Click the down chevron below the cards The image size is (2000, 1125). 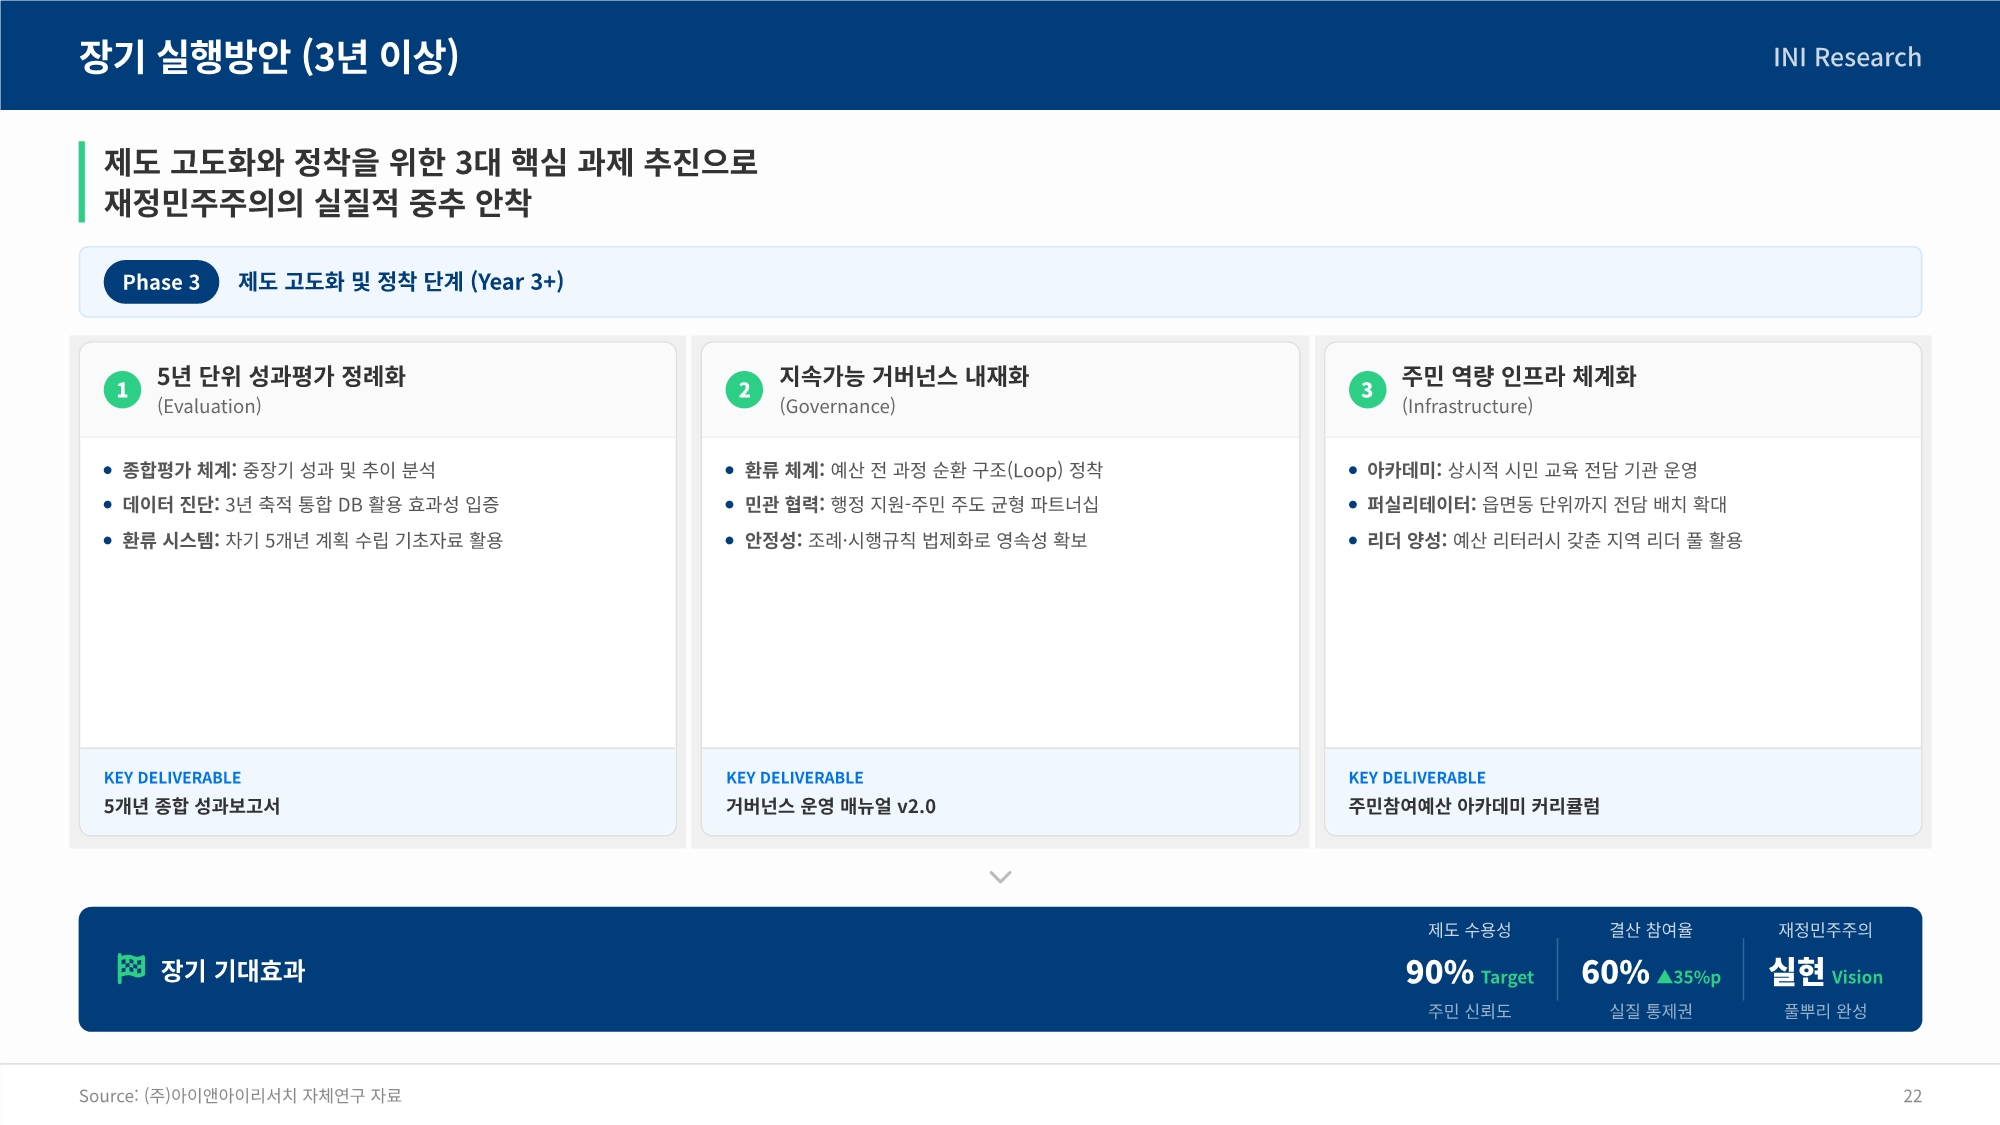[1000, 877]
